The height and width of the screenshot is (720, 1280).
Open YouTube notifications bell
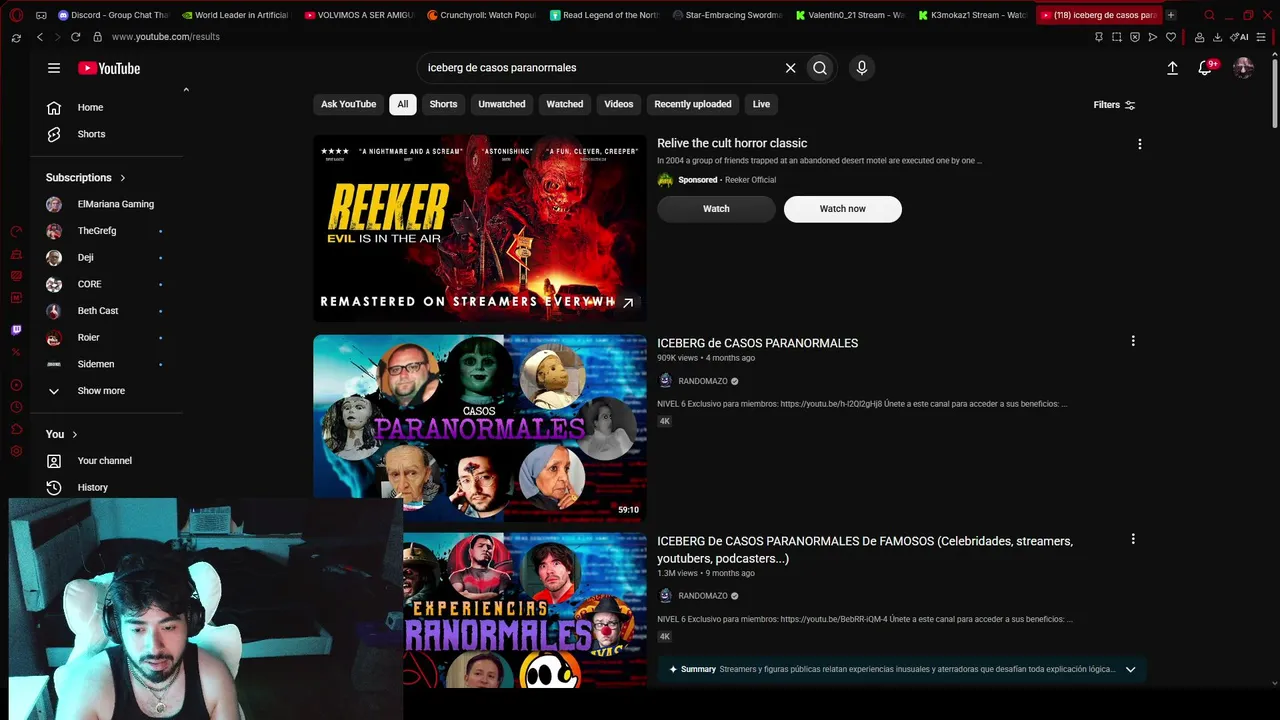(1206, 68)
